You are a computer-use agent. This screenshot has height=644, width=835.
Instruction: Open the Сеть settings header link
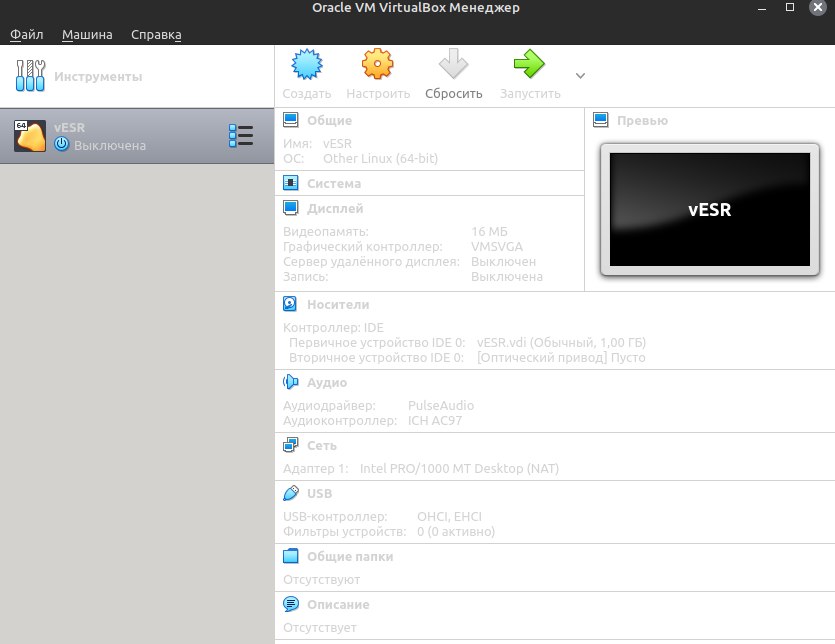(322, 445)
